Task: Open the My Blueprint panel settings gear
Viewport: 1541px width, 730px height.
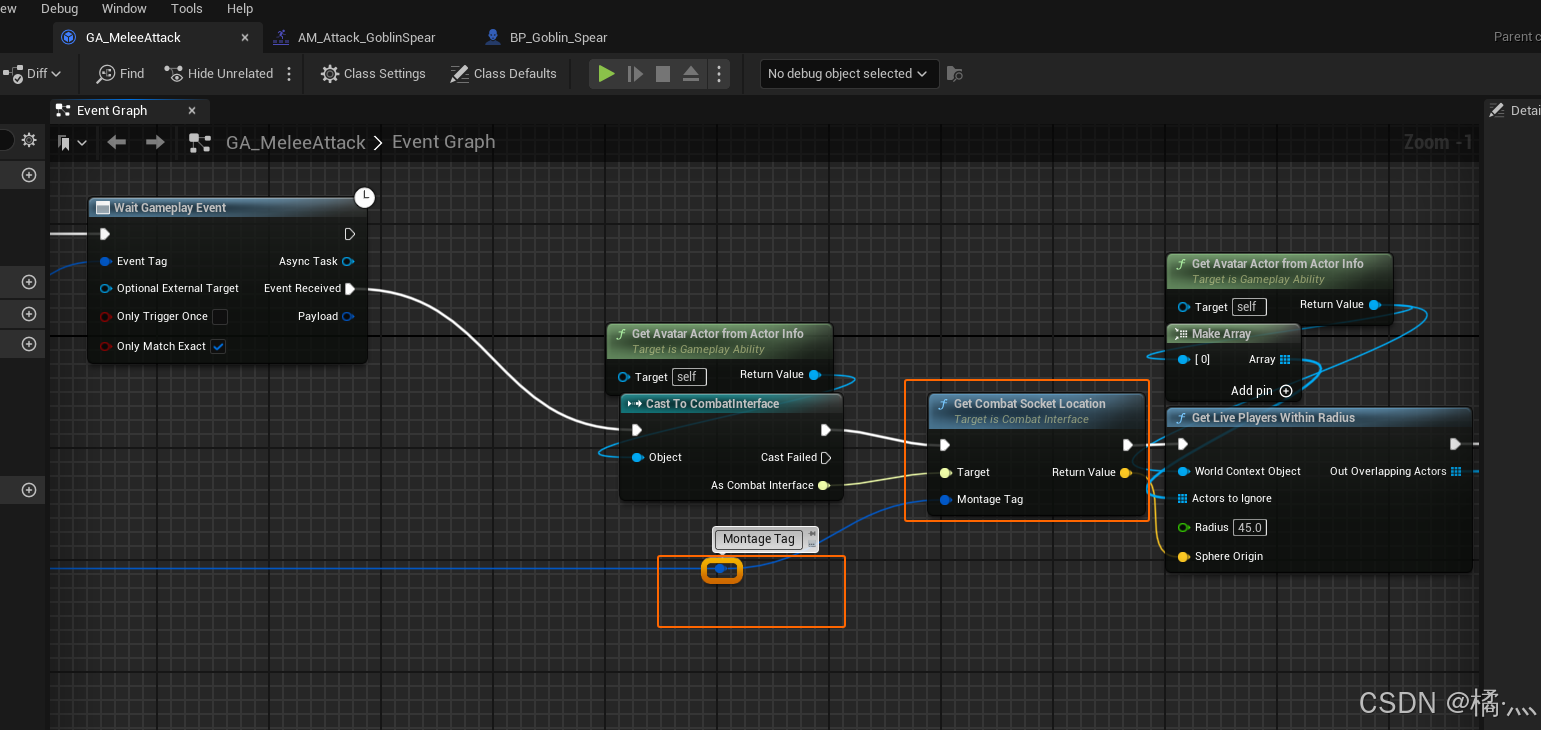Action: point(29,140)
